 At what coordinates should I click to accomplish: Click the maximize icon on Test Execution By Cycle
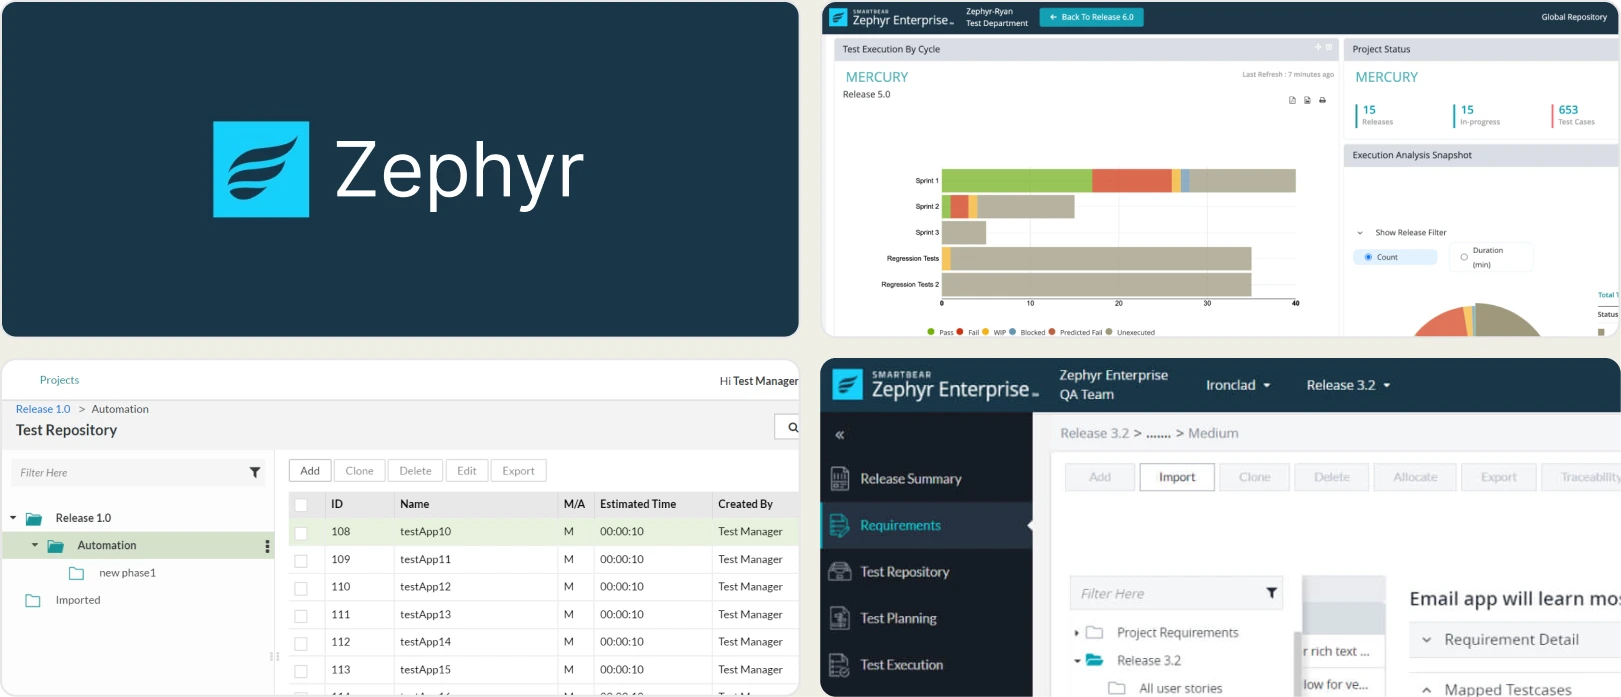[1329, 47]
